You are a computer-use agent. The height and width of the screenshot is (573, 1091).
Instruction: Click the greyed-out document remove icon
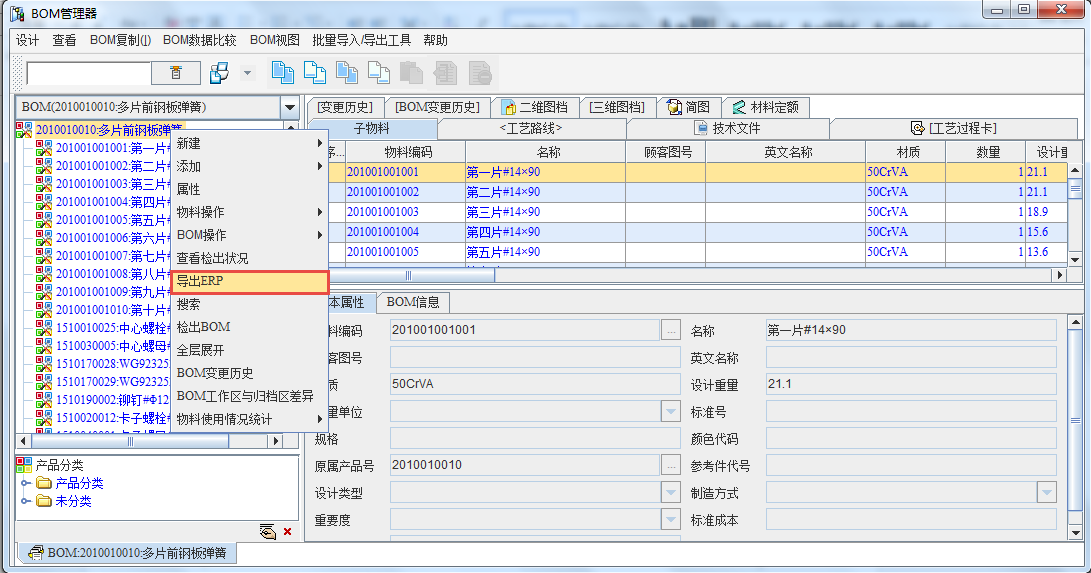point(480,72)
